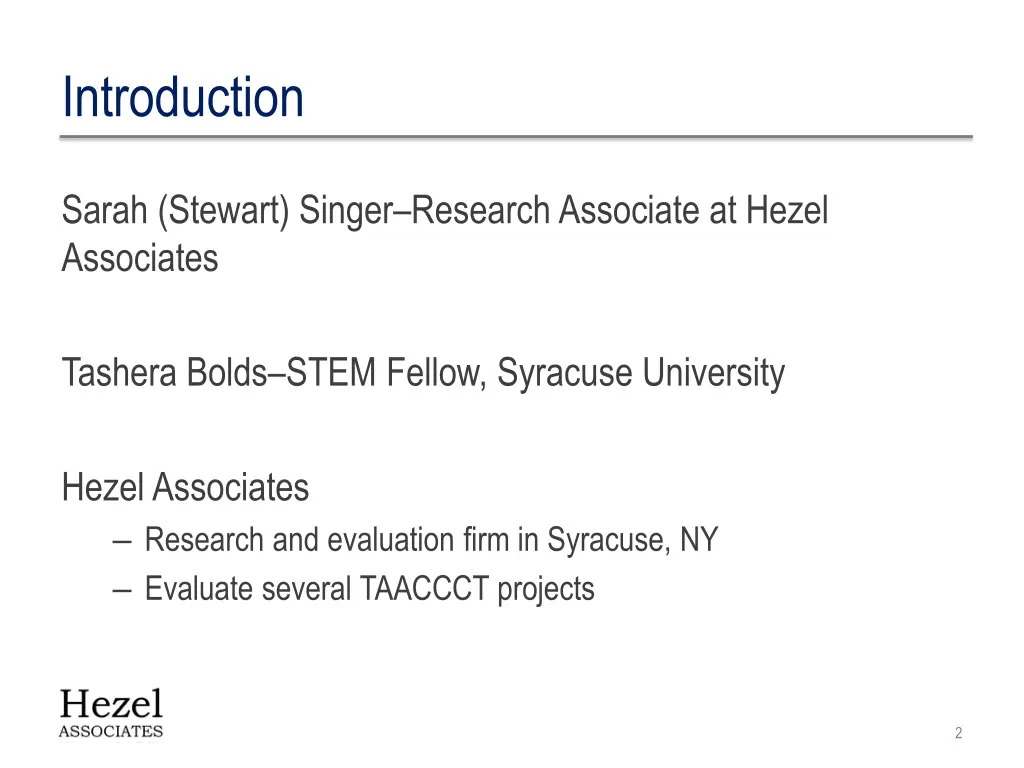This screenshot has height=768, width=1024.
Task: Click the word projects in the last bullet
Action: click(x=546, y=590)
